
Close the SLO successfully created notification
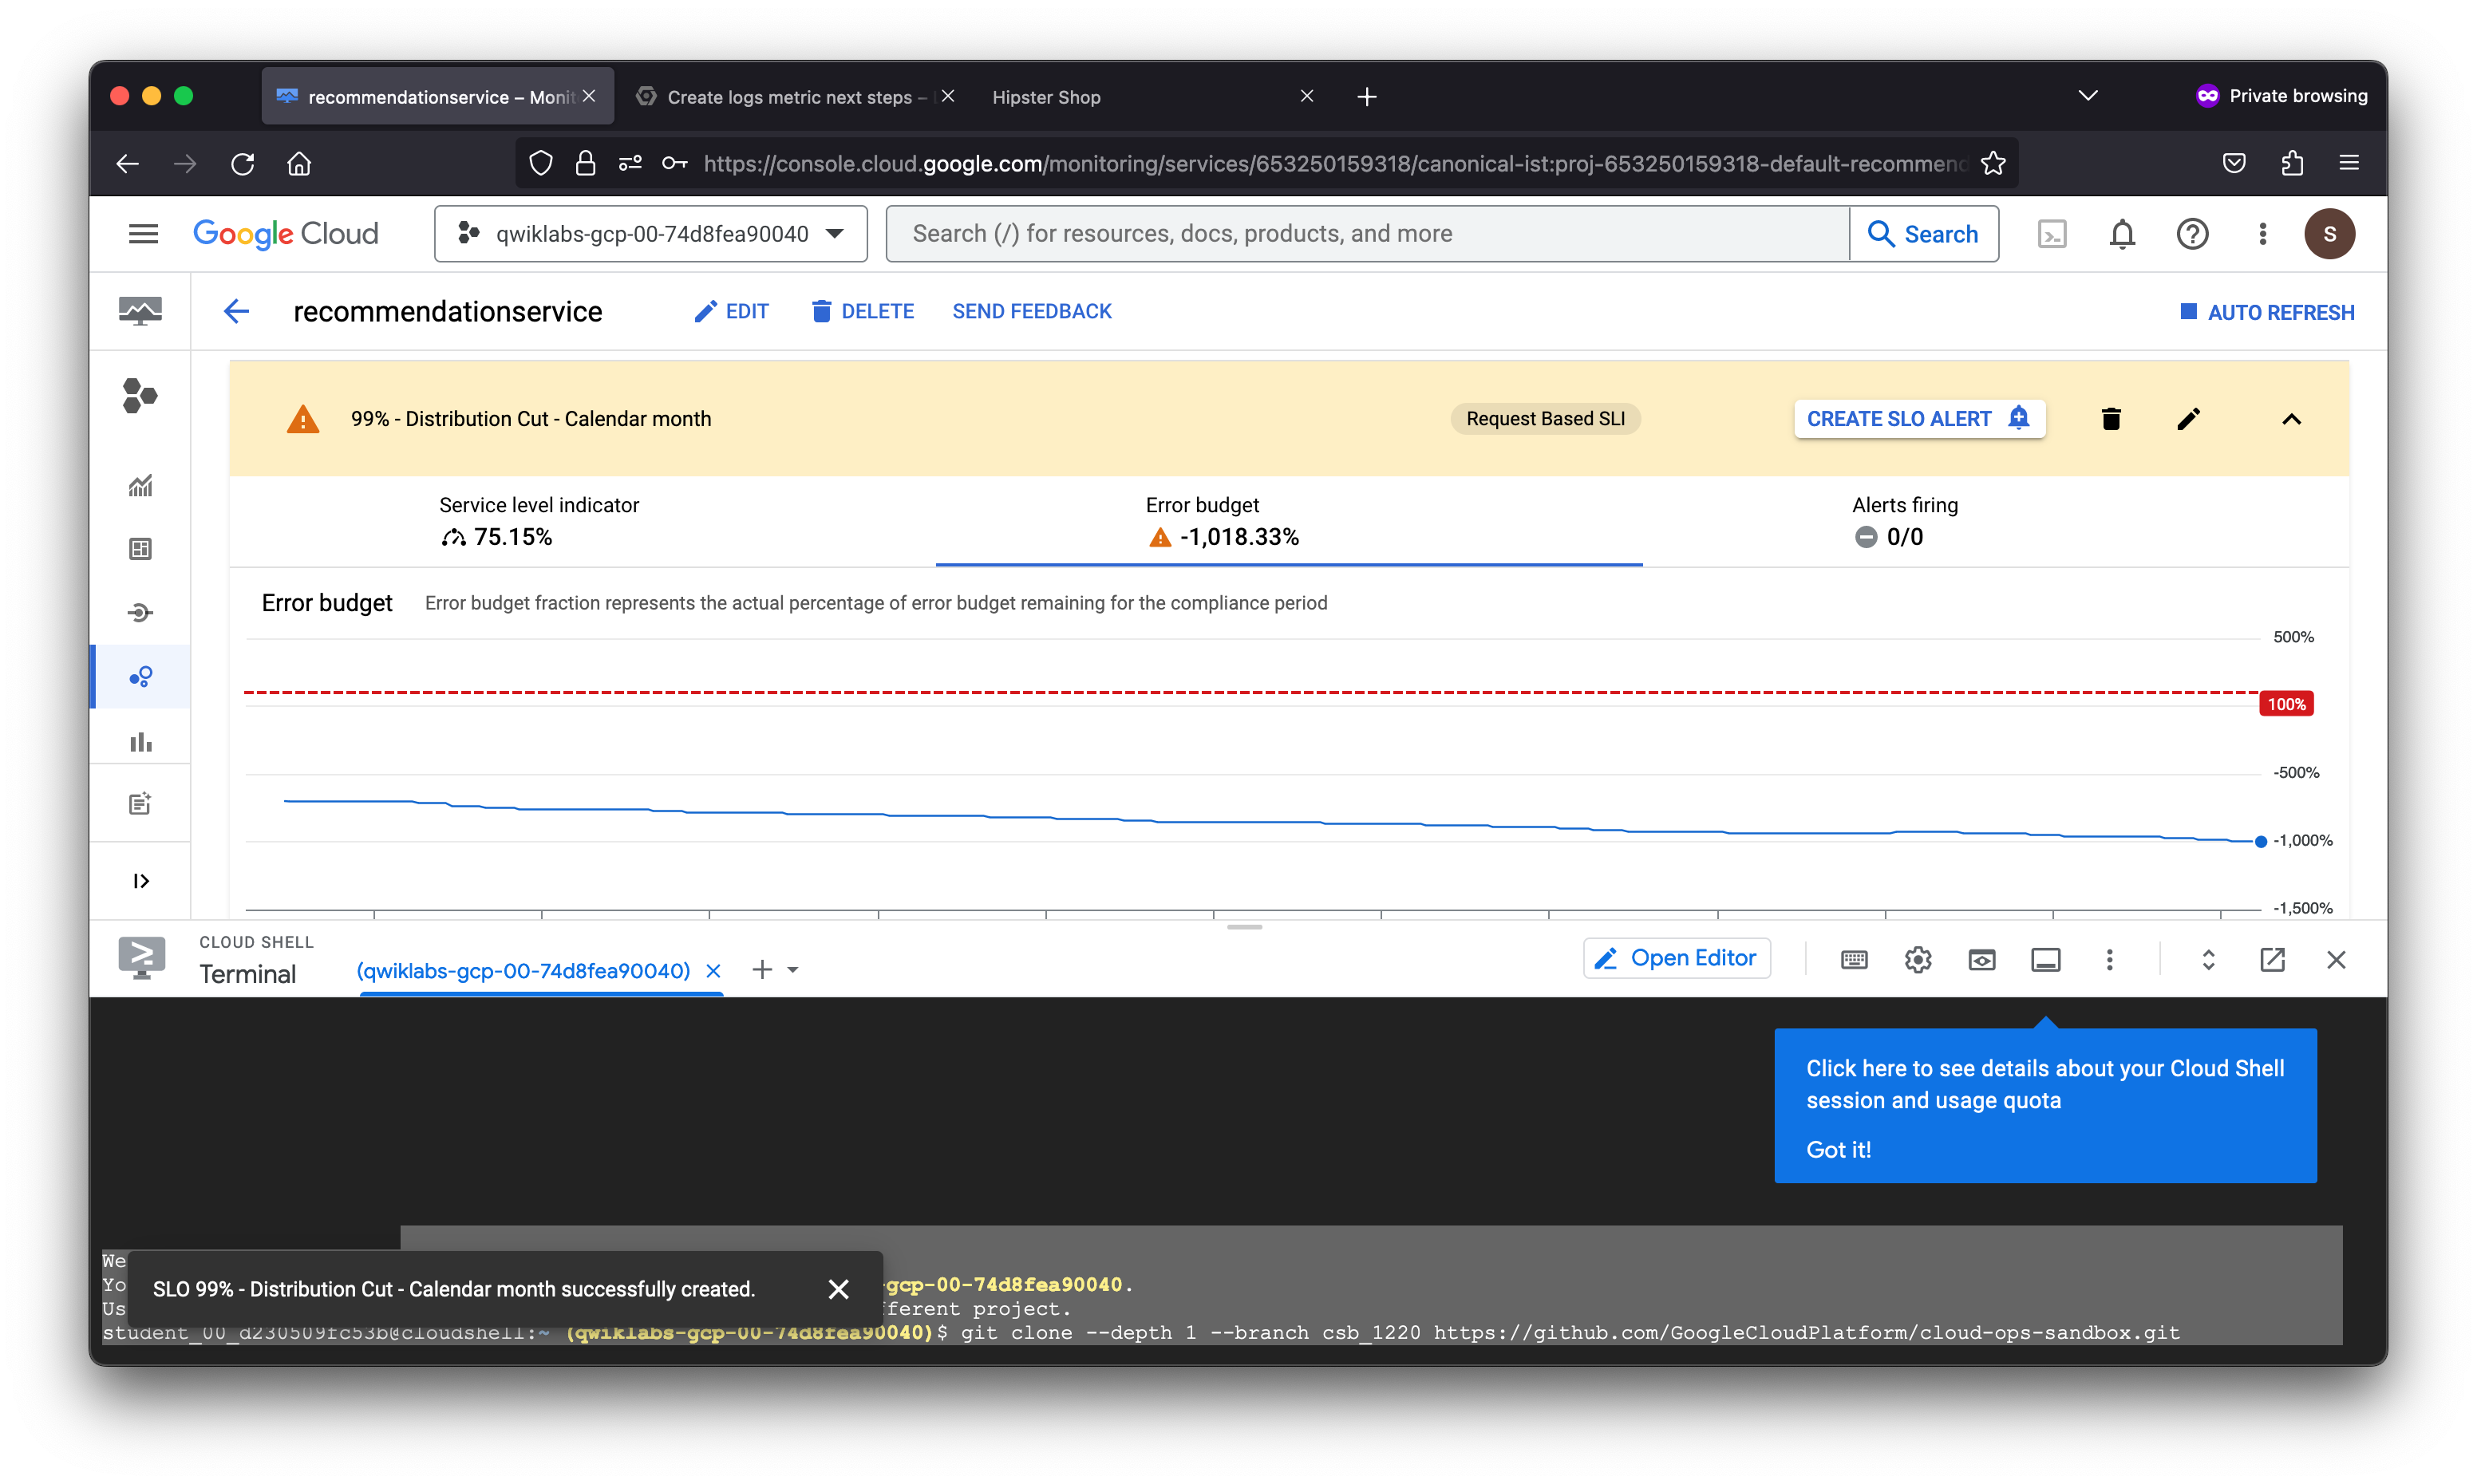(x=838, y=1289)
